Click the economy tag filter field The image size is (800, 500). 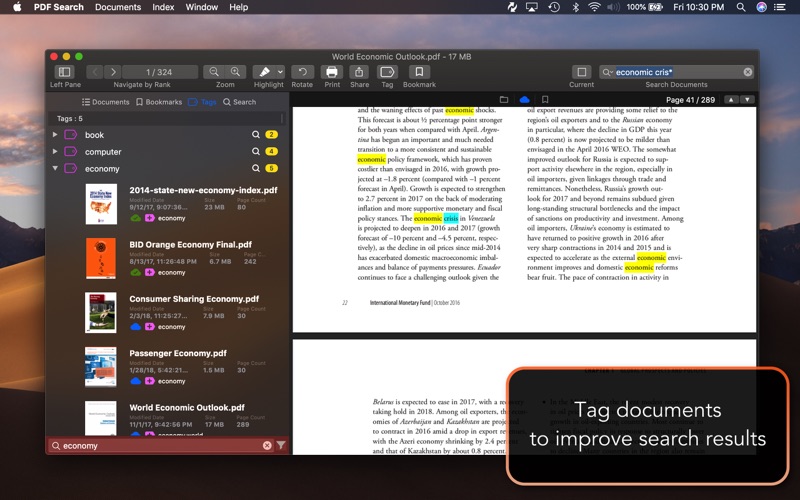(161, 445)
